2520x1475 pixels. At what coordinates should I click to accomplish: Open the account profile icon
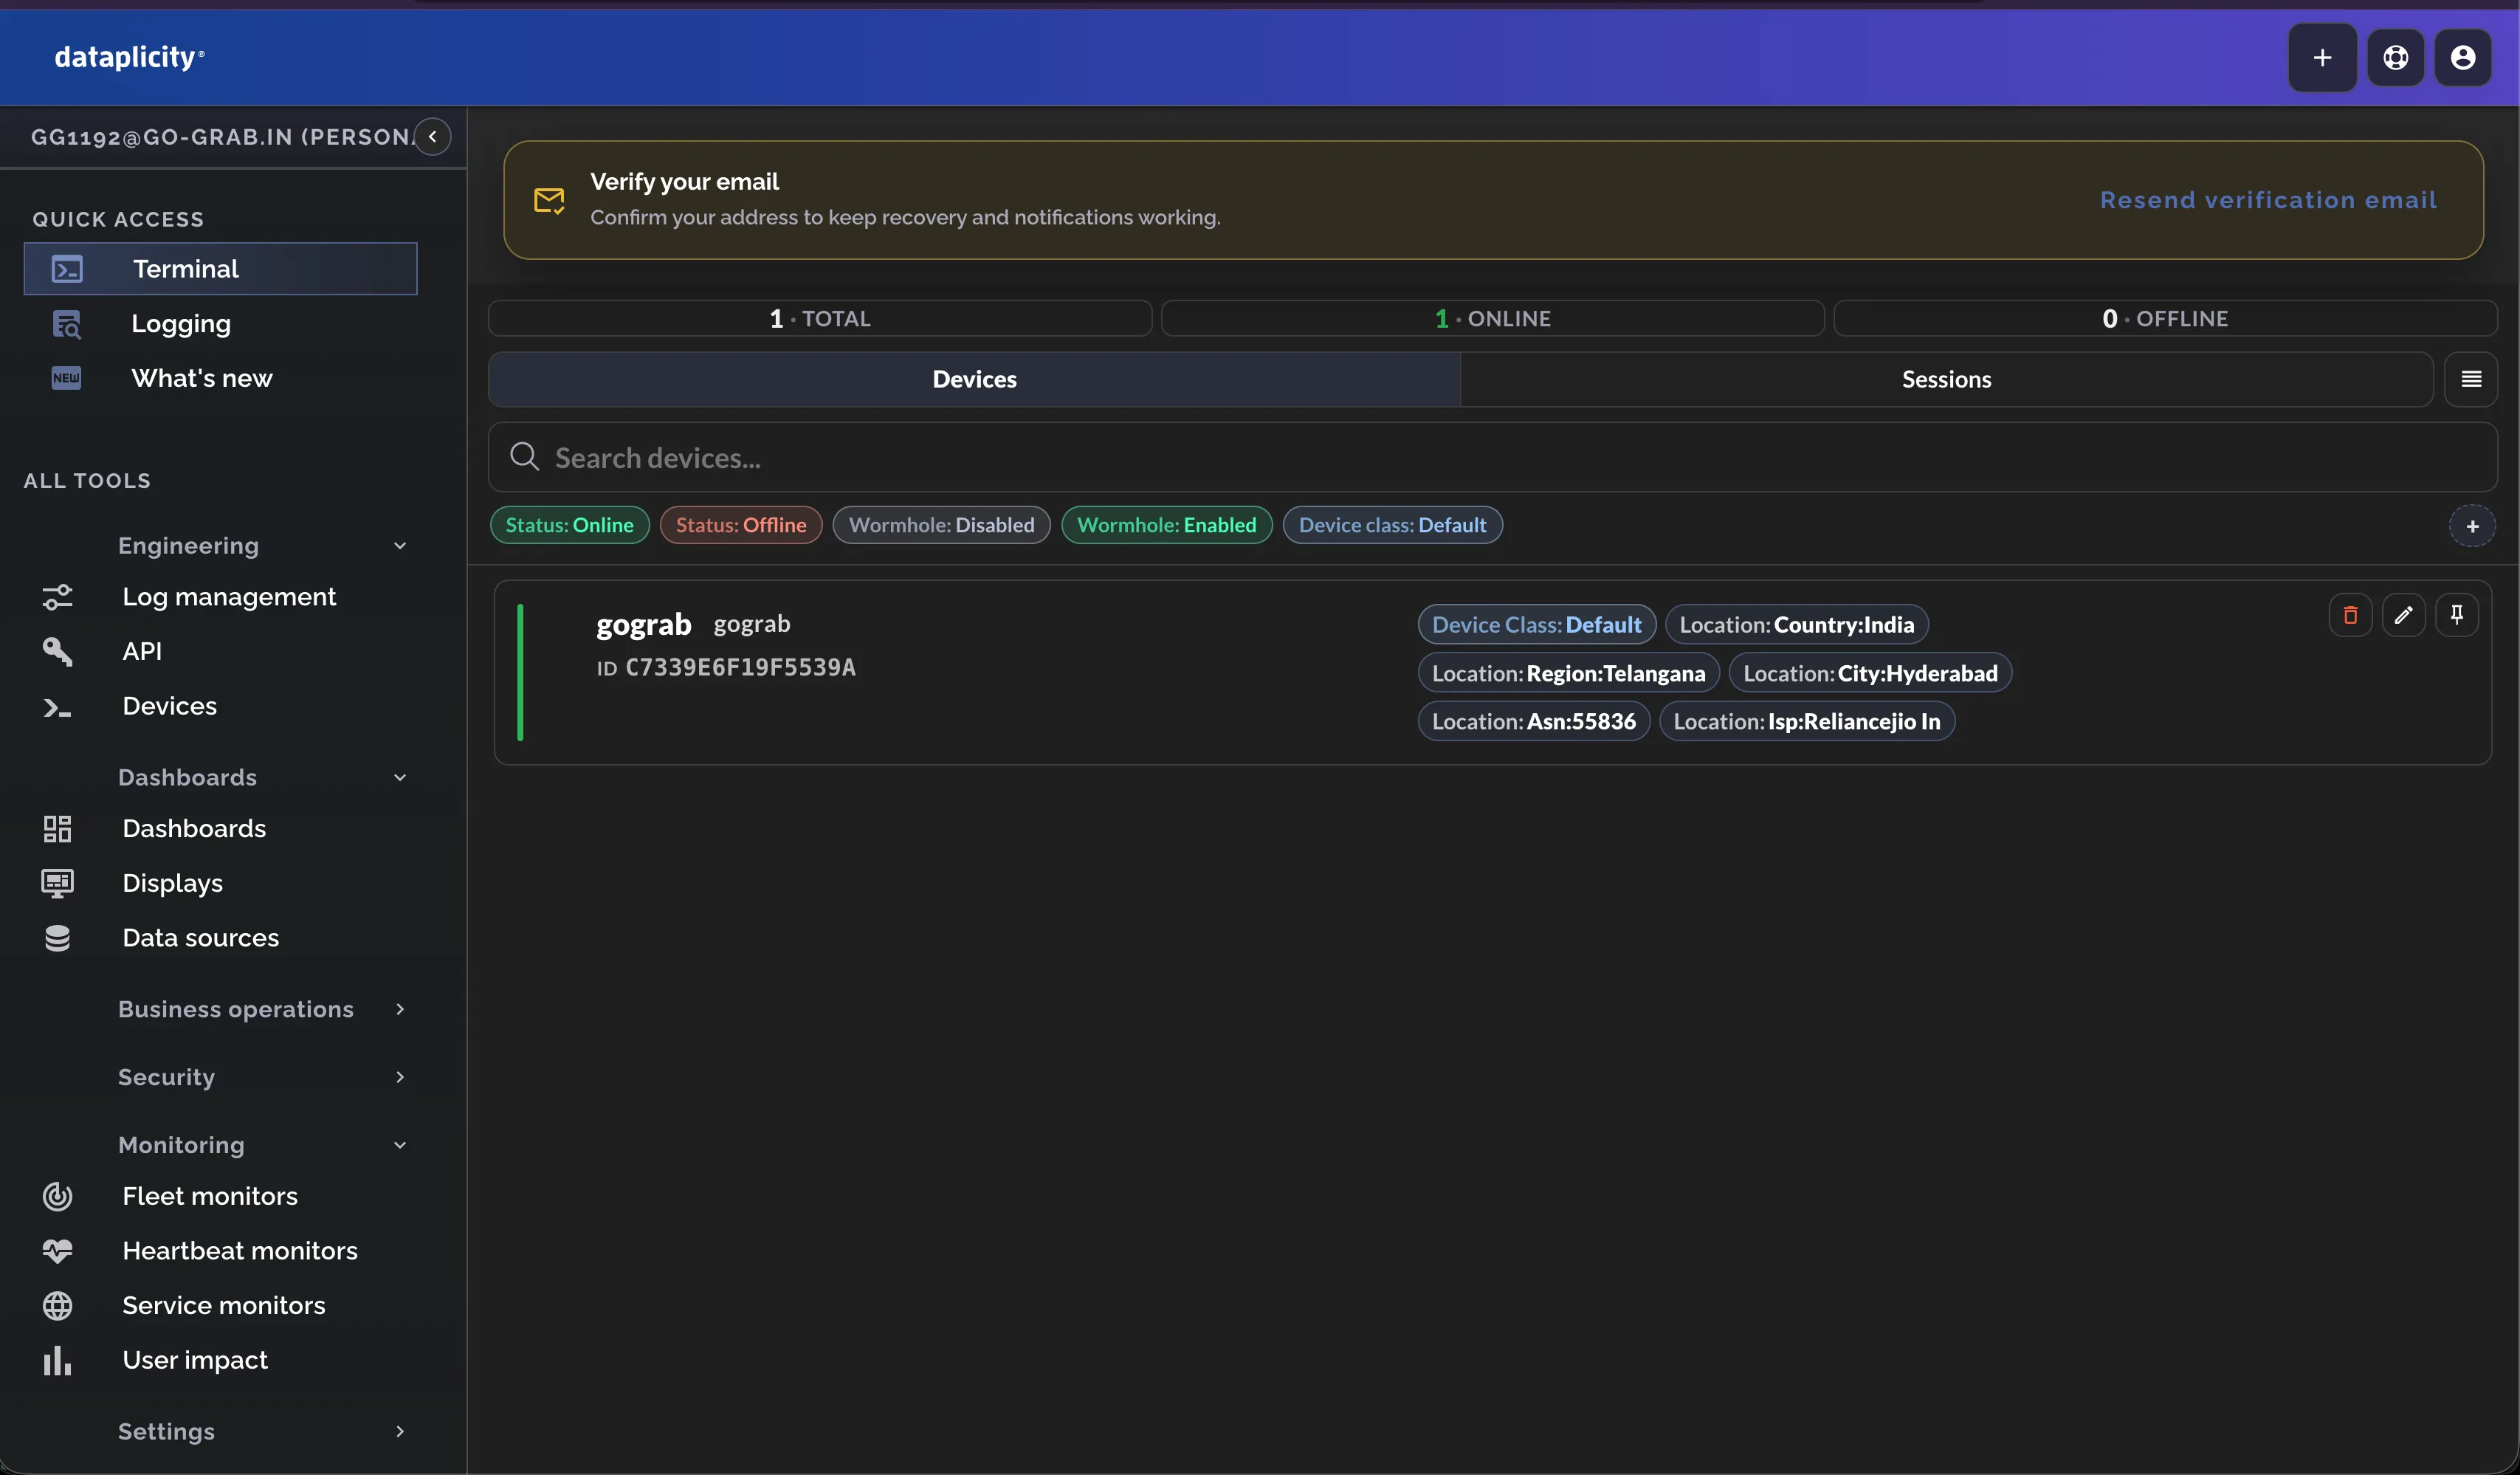click(x=2463, y=58)
